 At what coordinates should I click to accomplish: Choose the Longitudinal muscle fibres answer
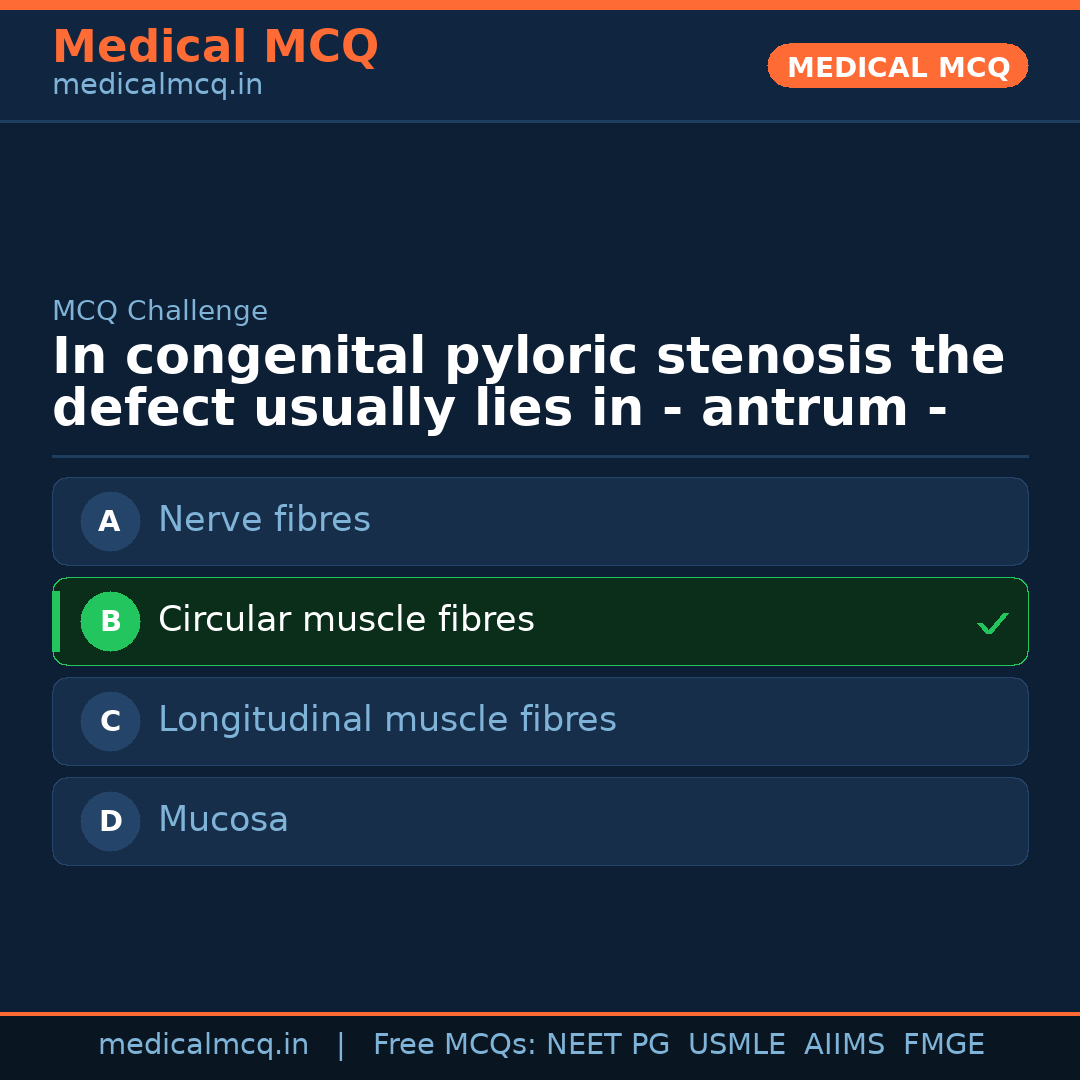click(x=387, y=720)
